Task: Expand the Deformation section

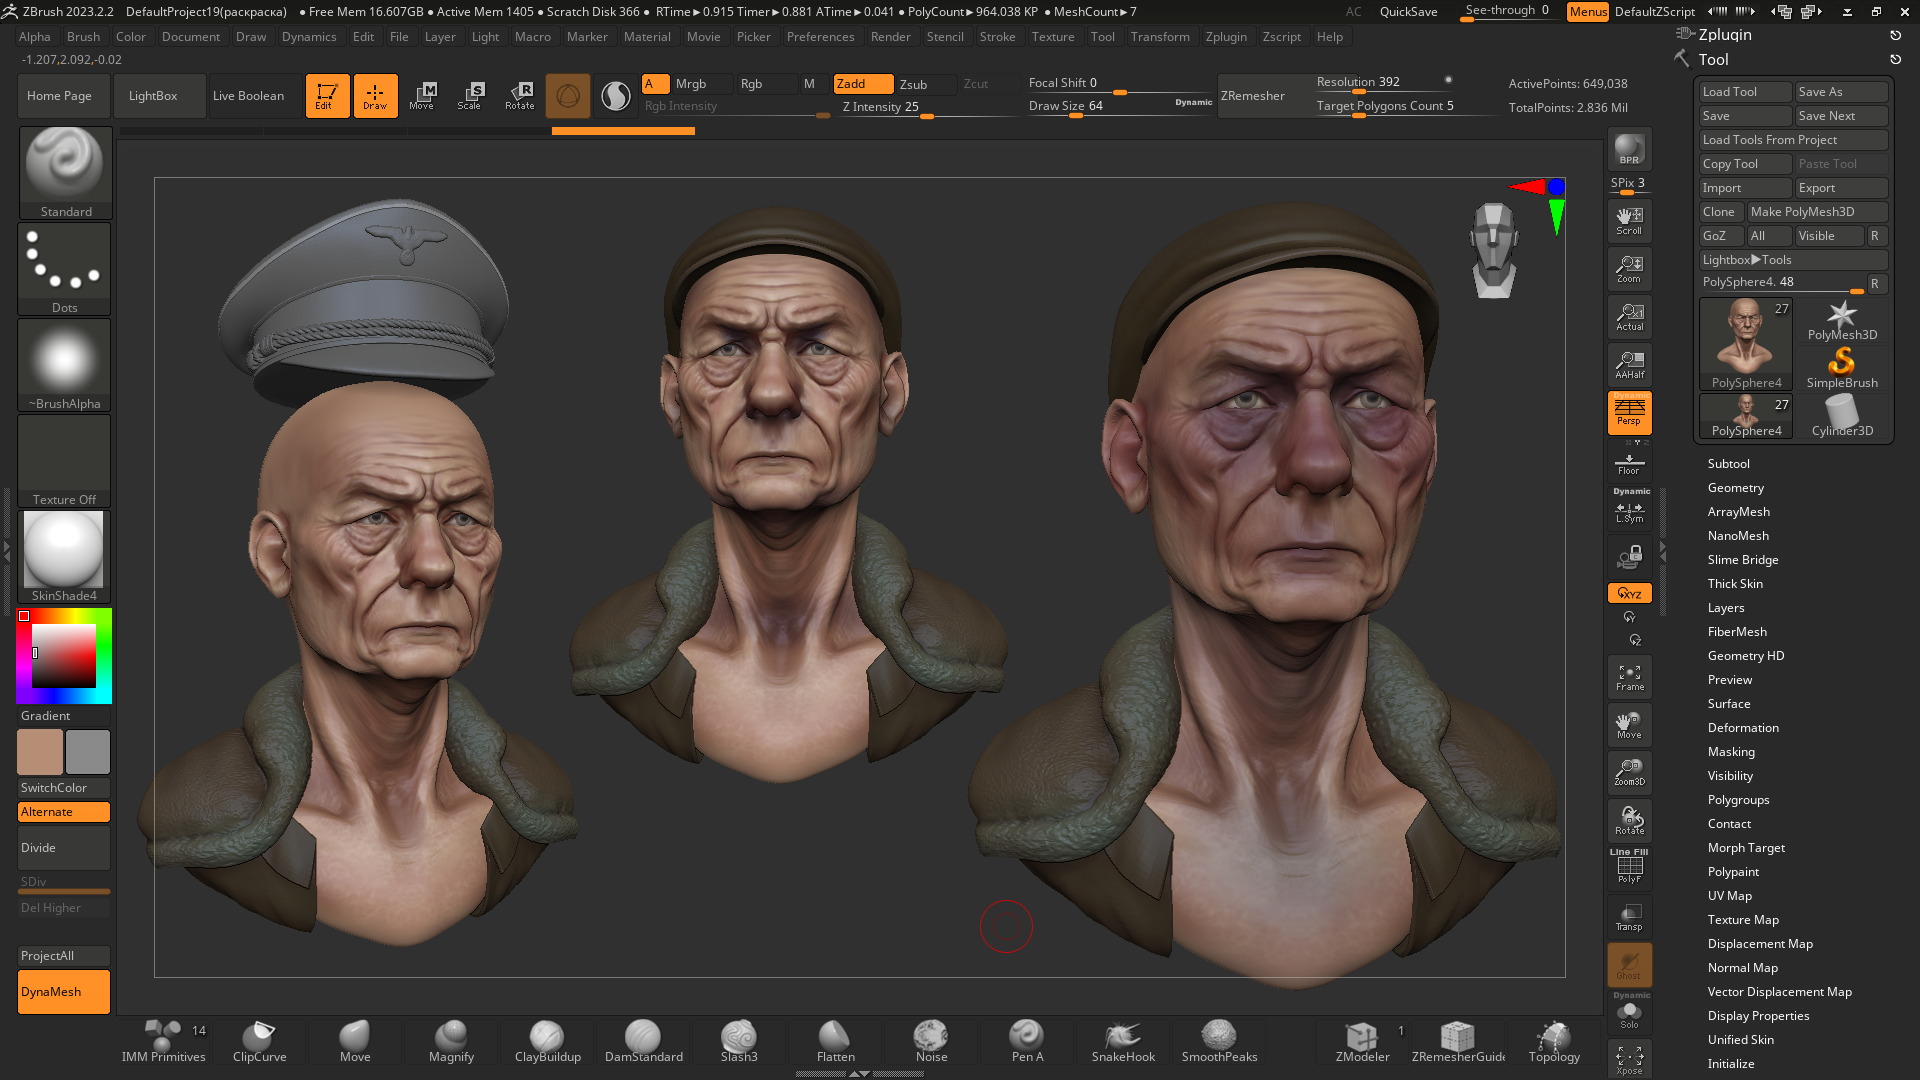Action: (x=1743, y=728)
